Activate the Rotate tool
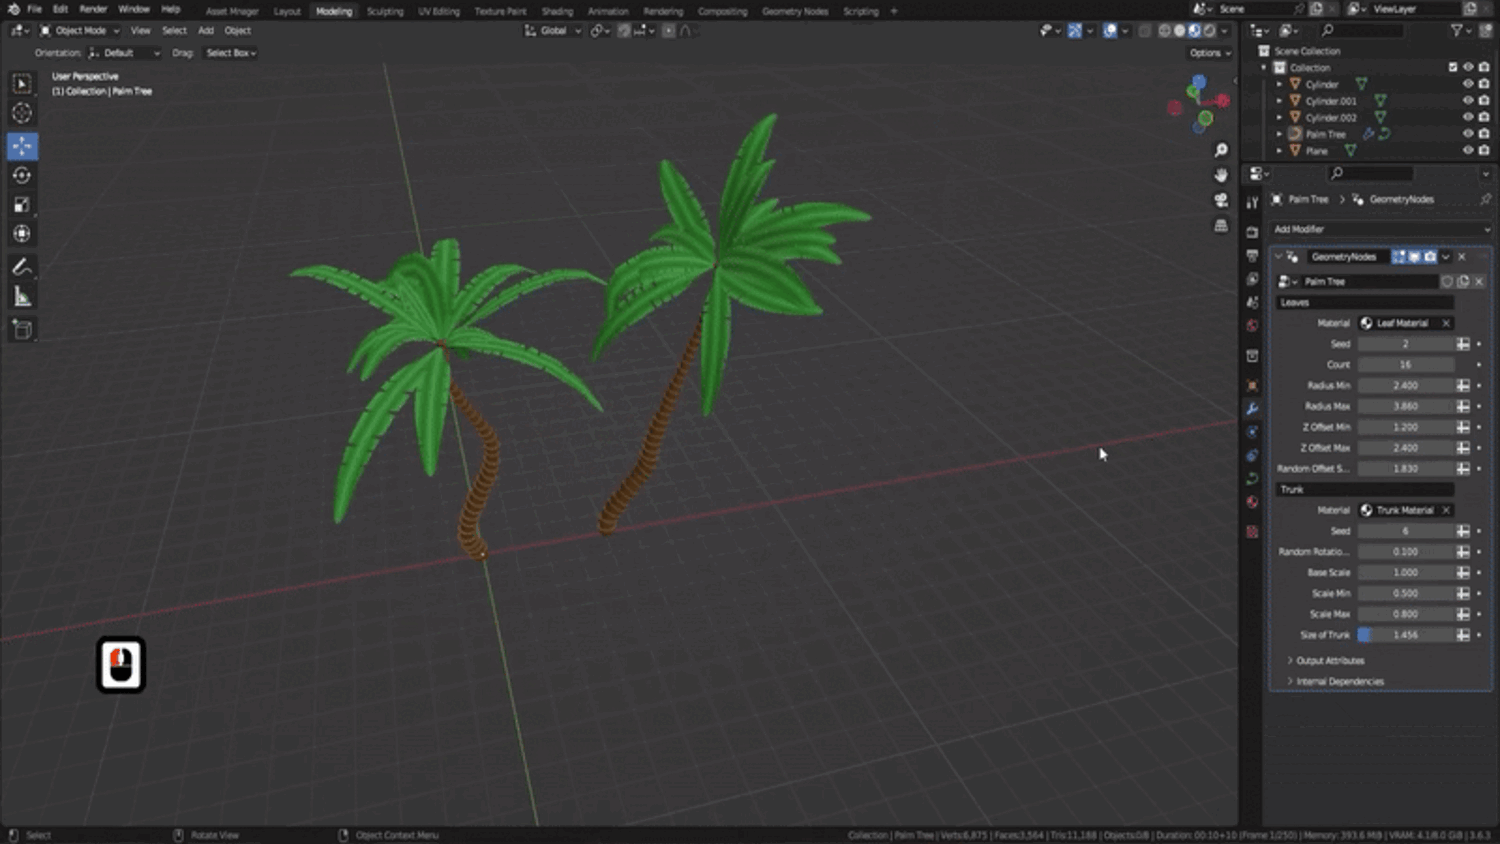Screen dimensions: 1500x844 (22, 175)
